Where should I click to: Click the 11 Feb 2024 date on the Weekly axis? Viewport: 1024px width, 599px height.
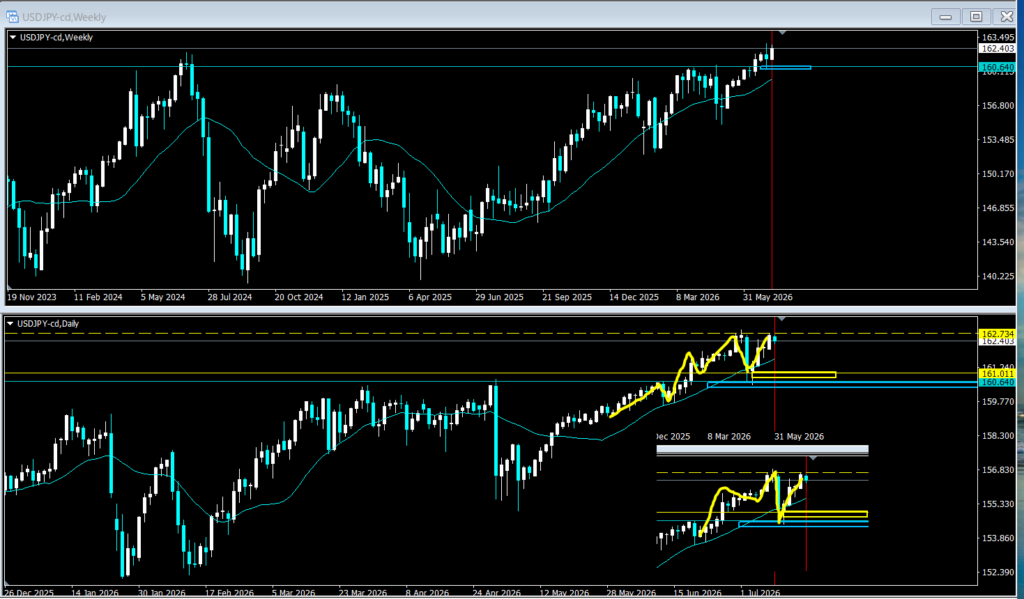coord(98,297)
